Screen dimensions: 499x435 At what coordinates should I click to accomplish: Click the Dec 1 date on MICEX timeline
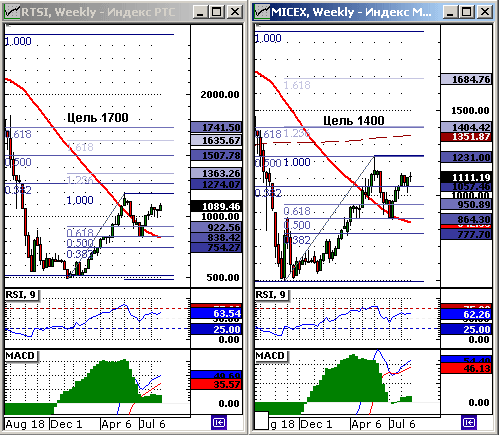click(316, 424)
